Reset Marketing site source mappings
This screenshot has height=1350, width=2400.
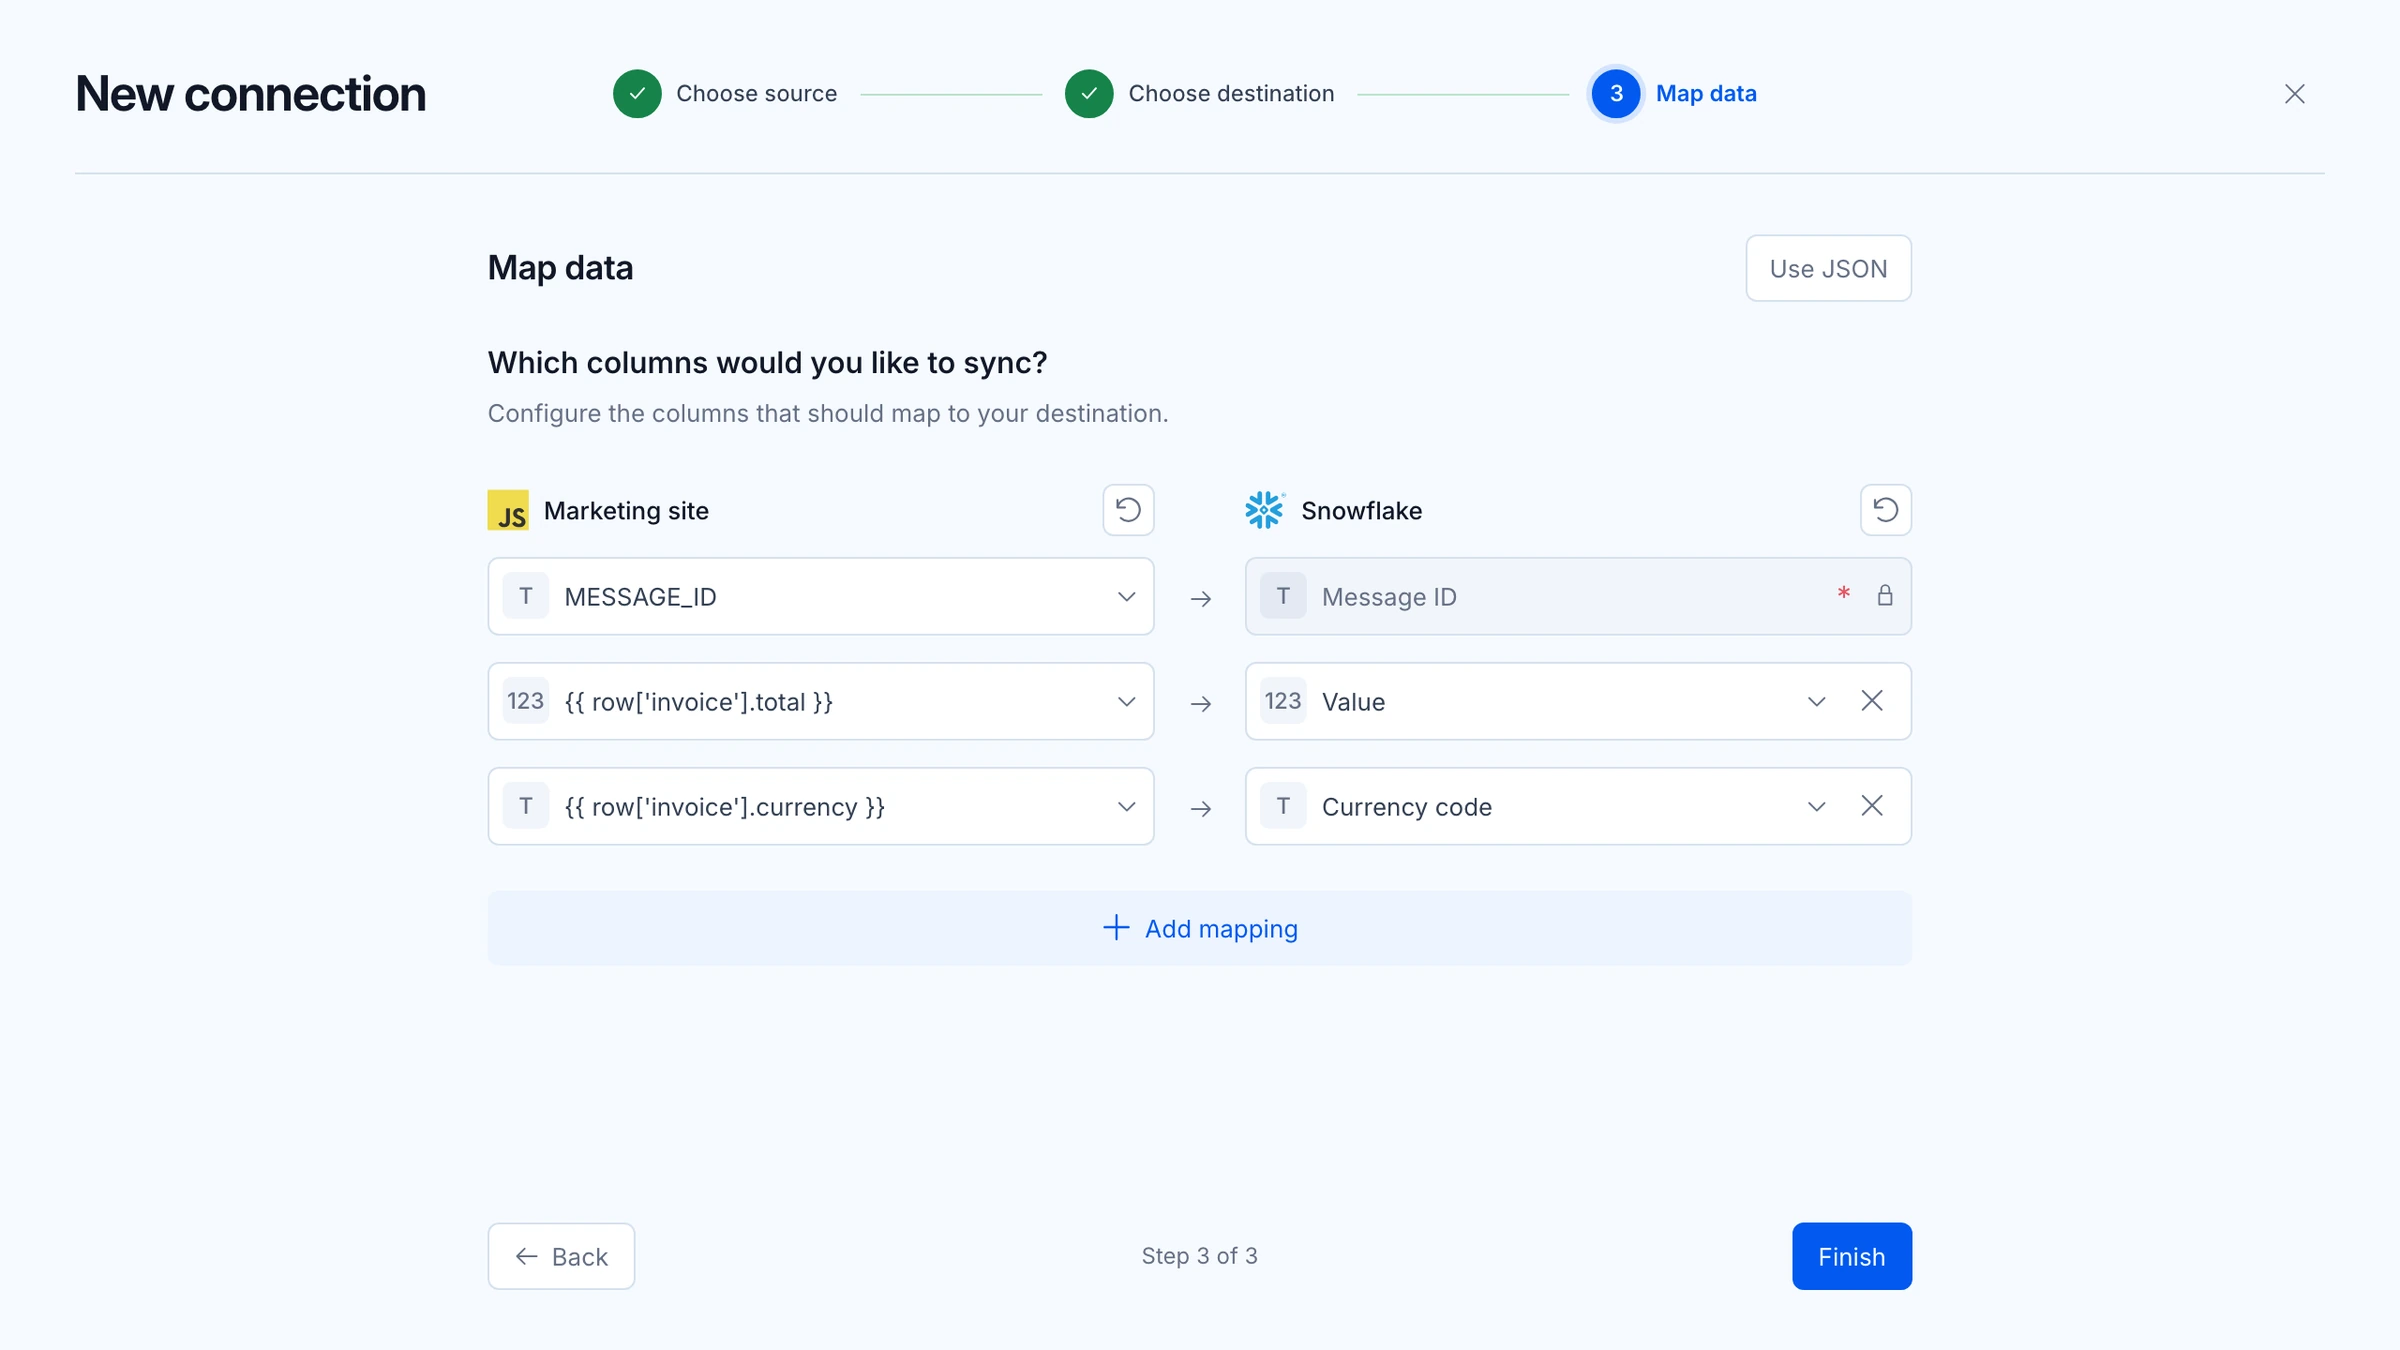coord(1128,510)
